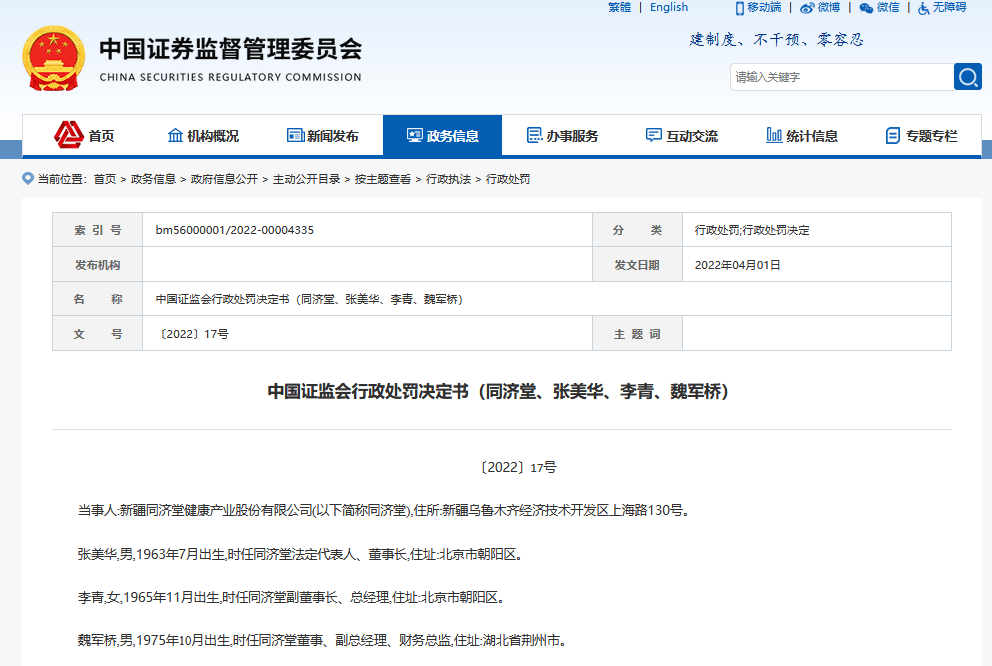Click the 首页 breadcrumb link

pyautogui.click(x=105, y=180)
